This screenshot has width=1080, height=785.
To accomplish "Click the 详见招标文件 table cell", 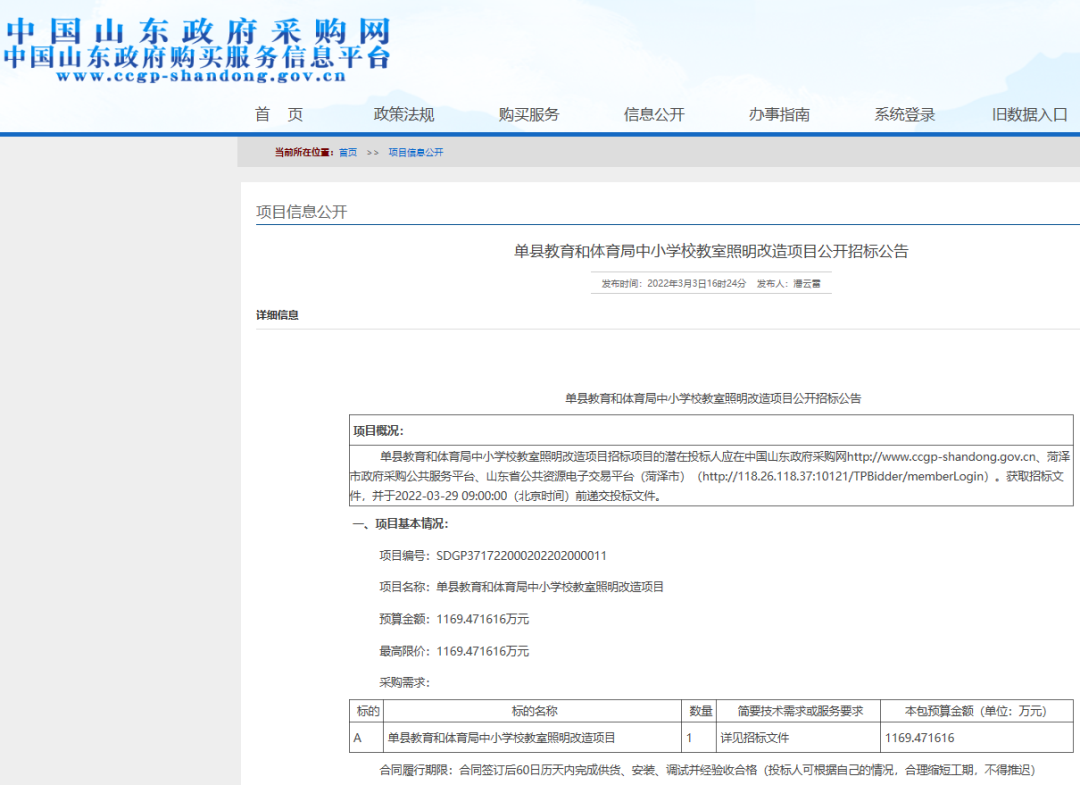I will (799, 737).
